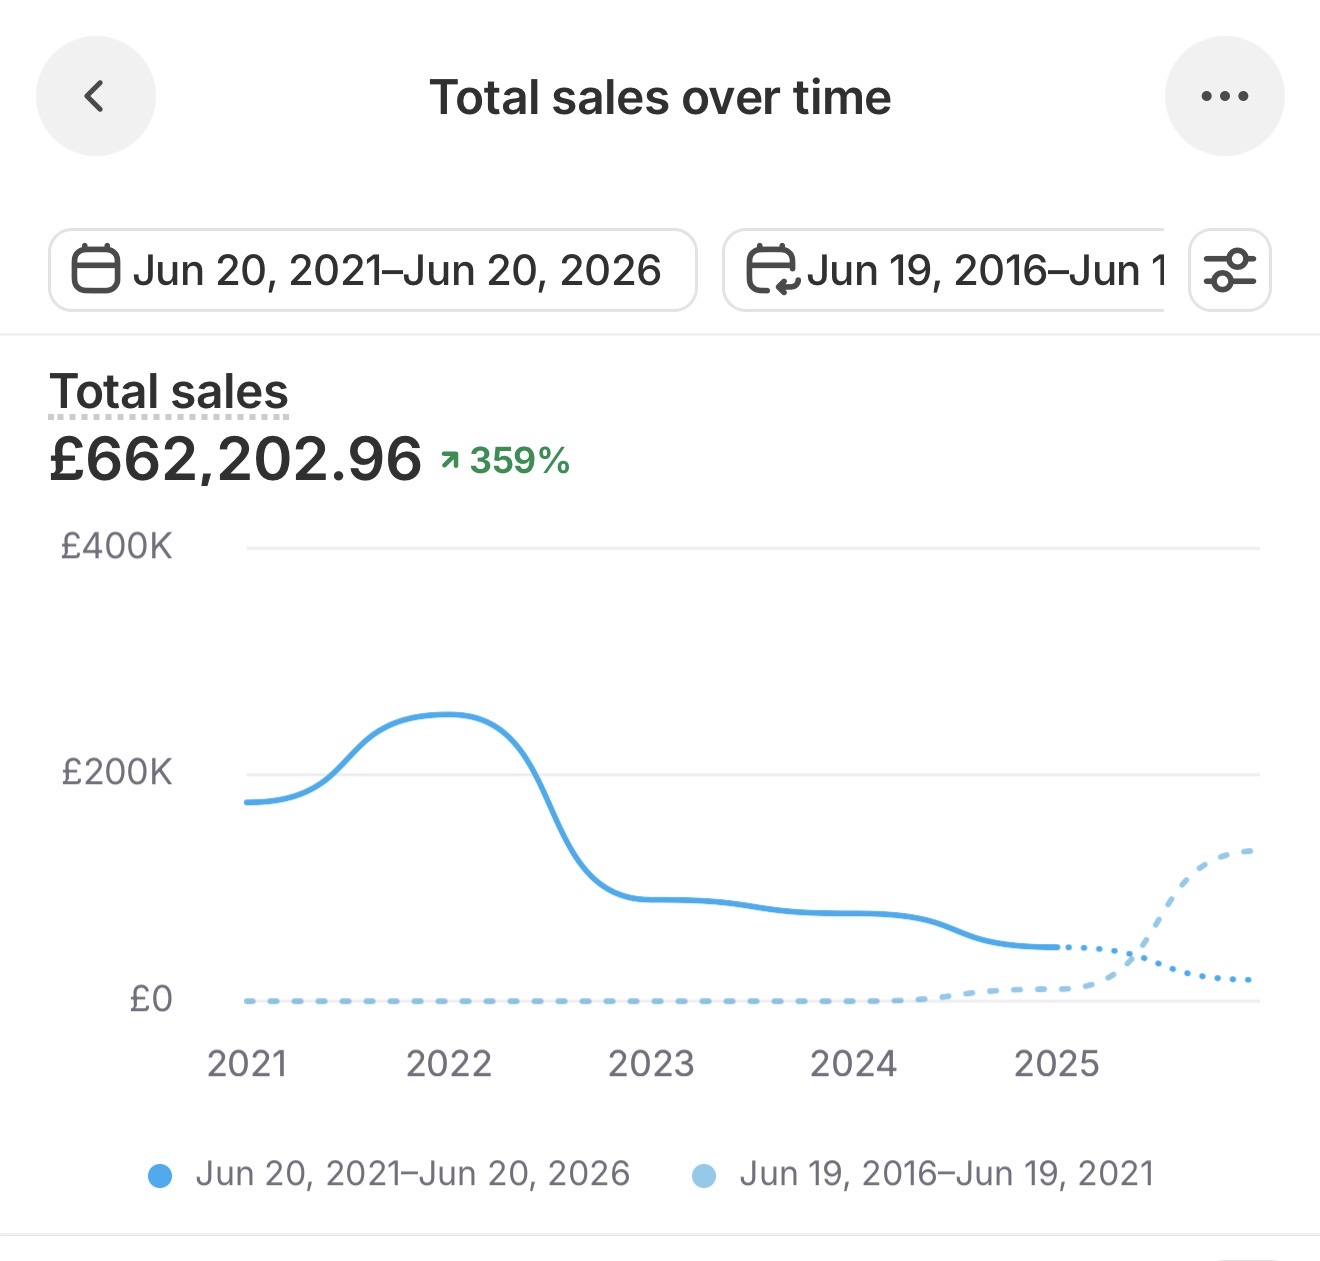Click the £200K y-axis label
The height and width of the screenshot is (1261, 1320).
point(117,773)
